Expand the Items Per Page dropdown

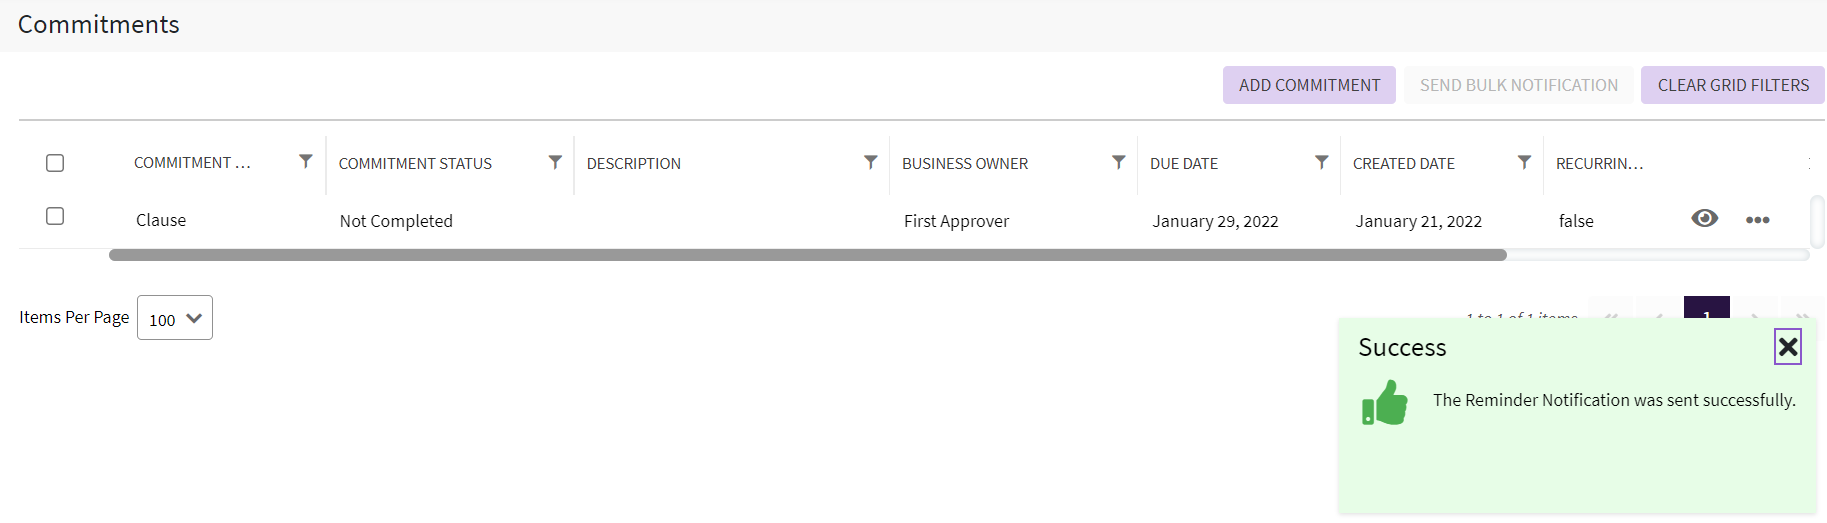click(175, 318)
